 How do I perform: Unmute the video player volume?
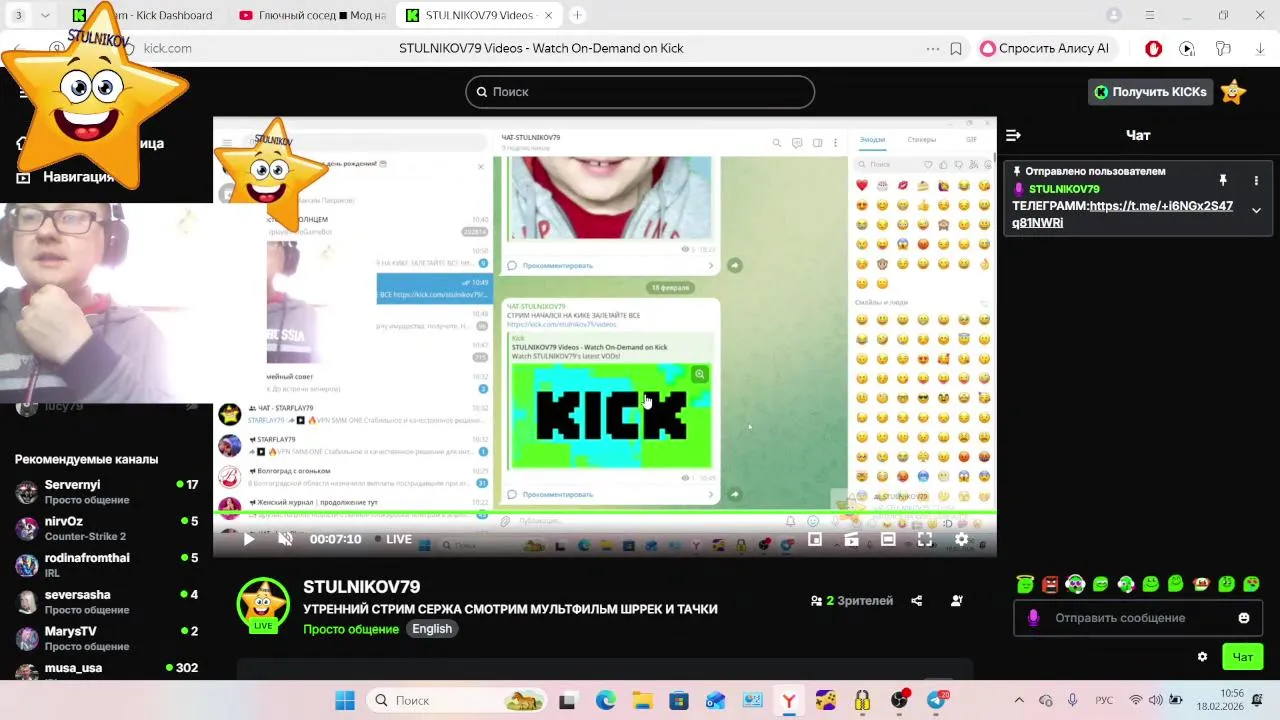point(285,539)
